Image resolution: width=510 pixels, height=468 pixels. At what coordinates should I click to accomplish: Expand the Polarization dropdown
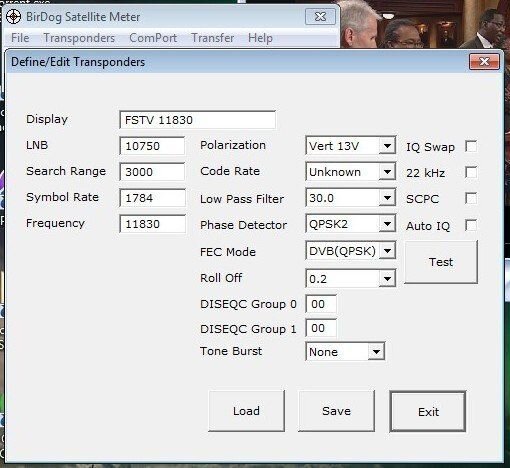[387, 146]
